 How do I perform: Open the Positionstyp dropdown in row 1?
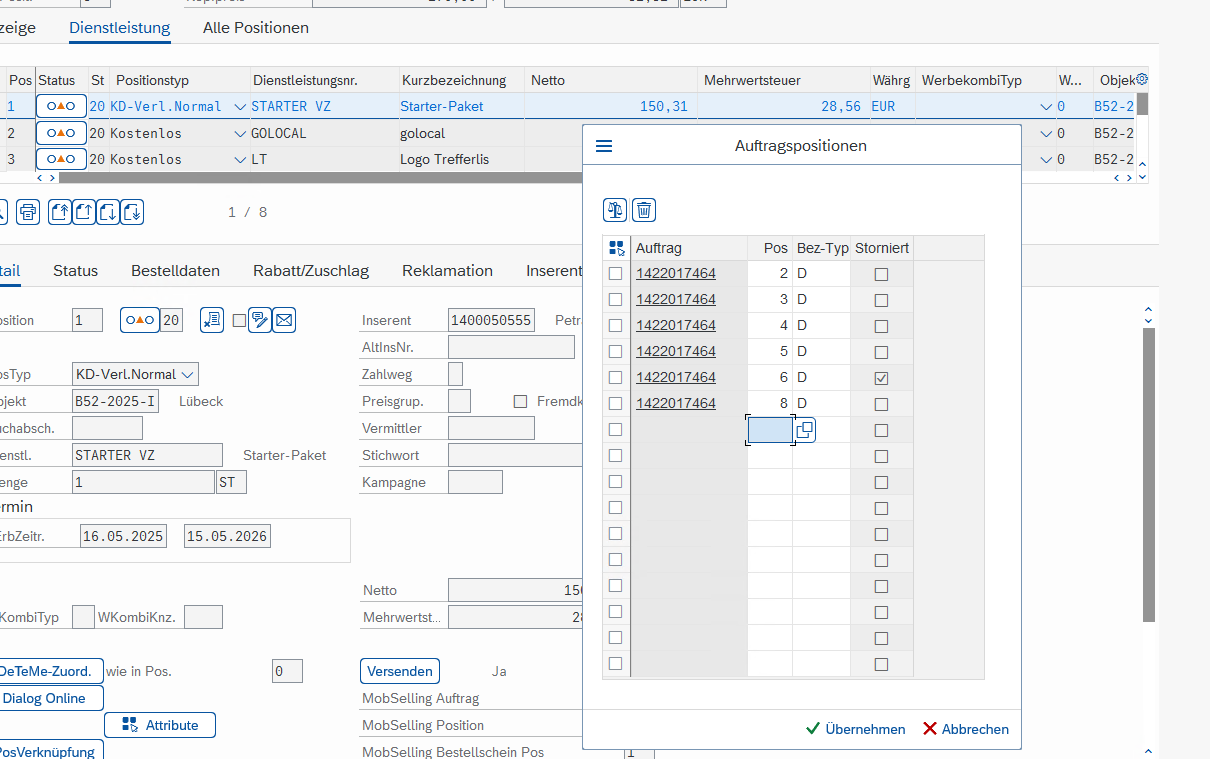pos(240,106)
